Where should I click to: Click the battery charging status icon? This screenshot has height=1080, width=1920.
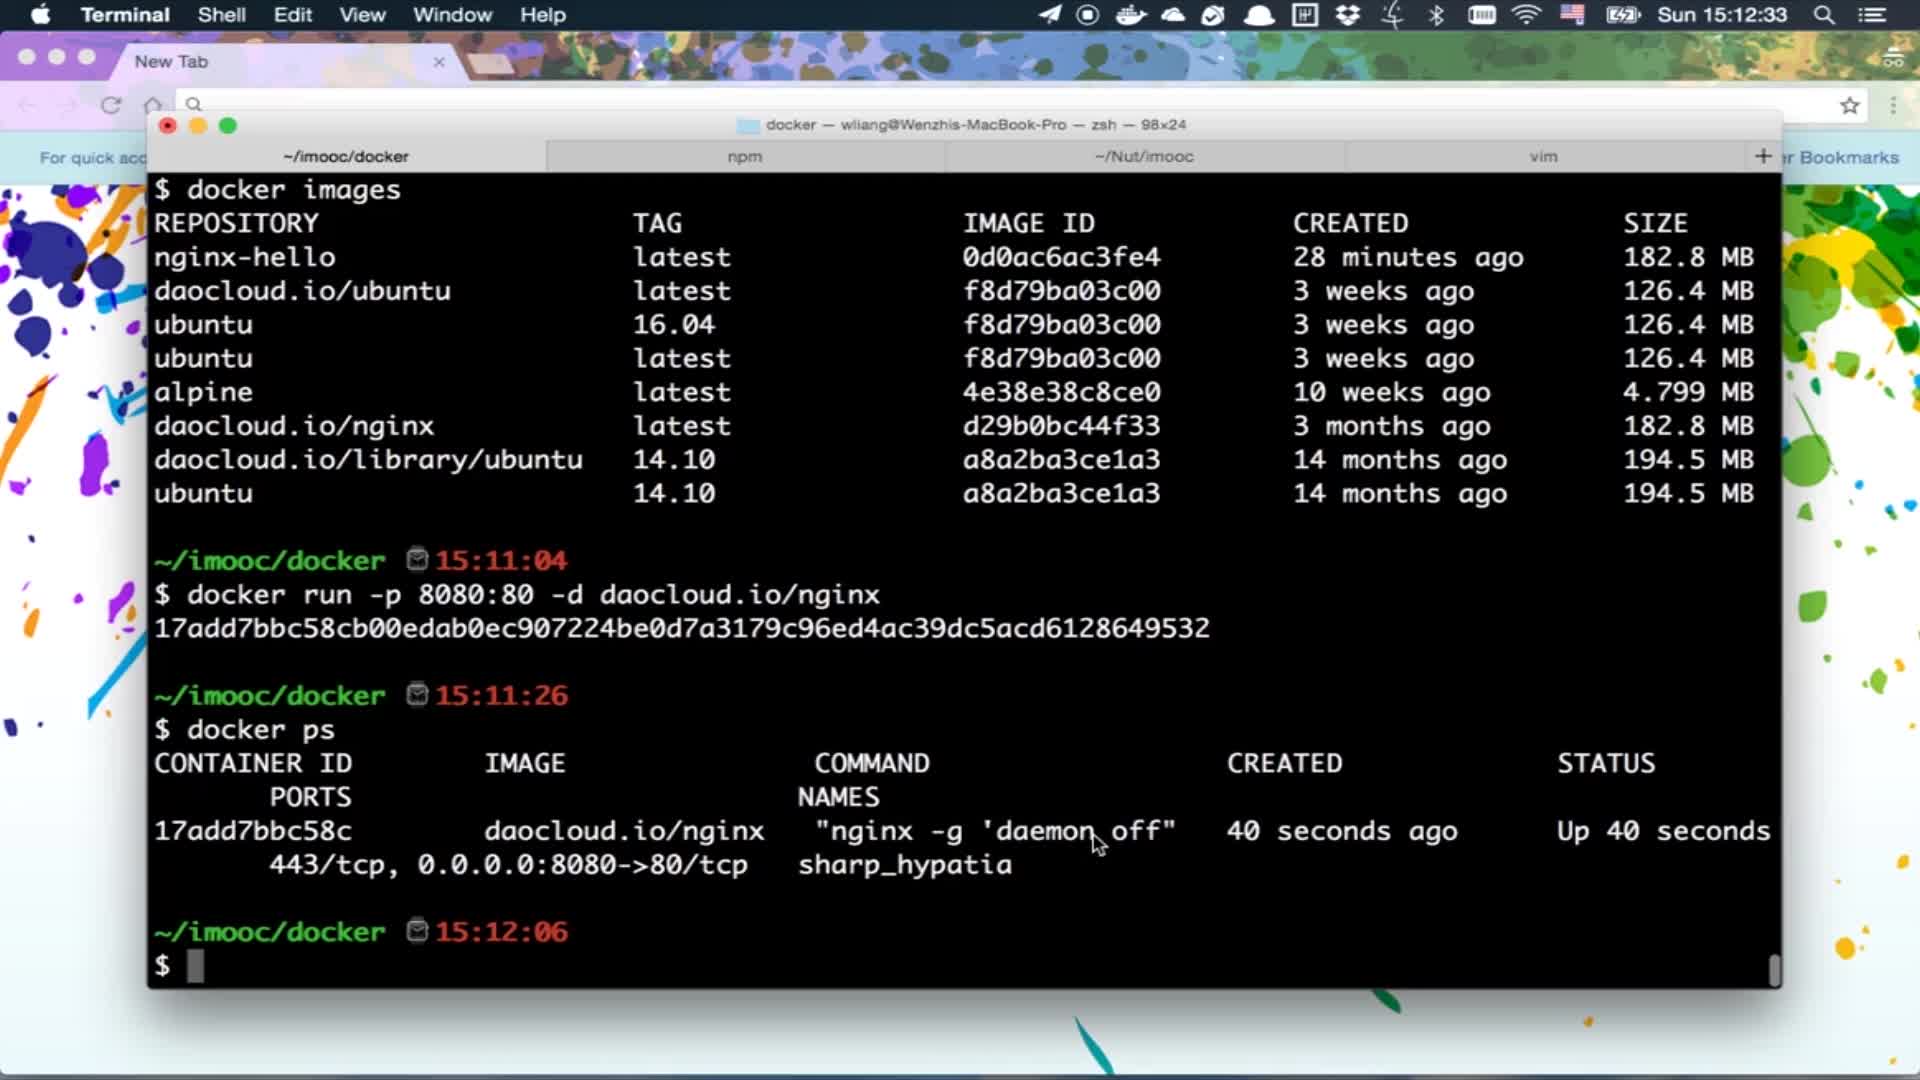[1622, 15]
